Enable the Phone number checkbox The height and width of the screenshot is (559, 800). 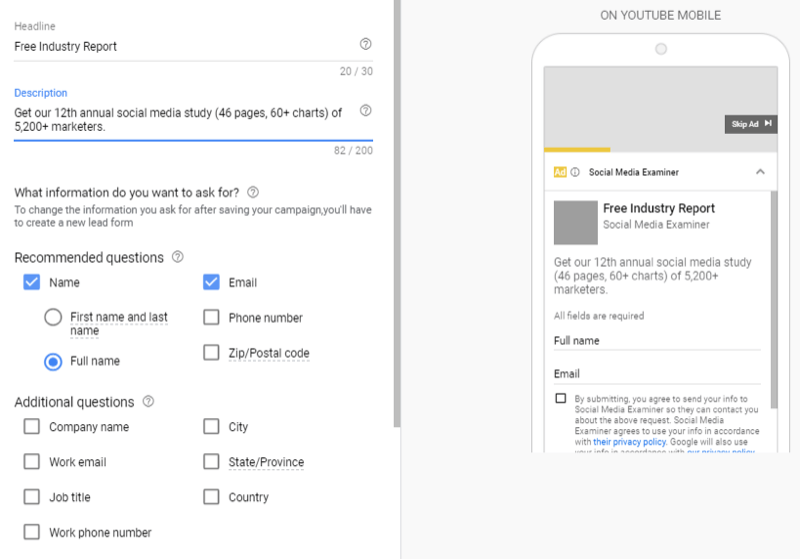[211, 318]
